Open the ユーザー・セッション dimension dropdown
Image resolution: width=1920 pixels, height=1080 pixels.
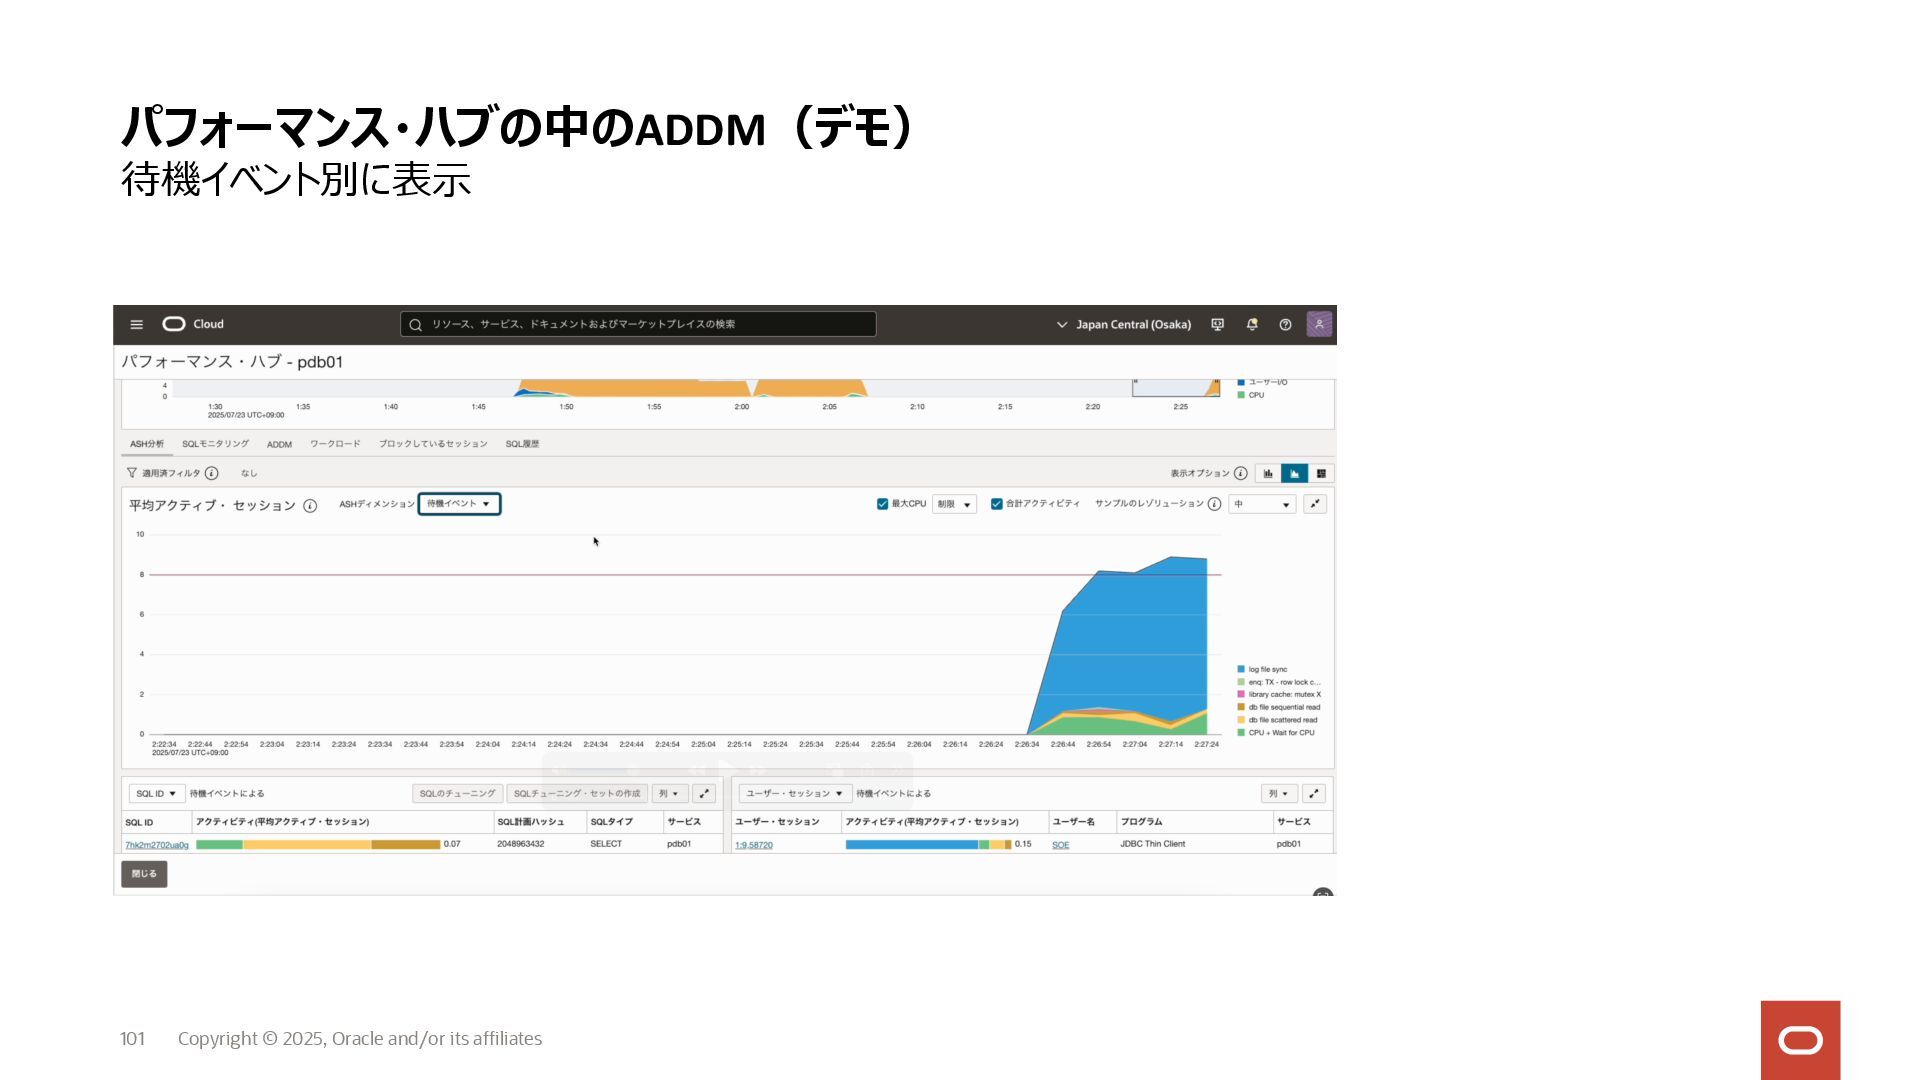click(795, 794)
